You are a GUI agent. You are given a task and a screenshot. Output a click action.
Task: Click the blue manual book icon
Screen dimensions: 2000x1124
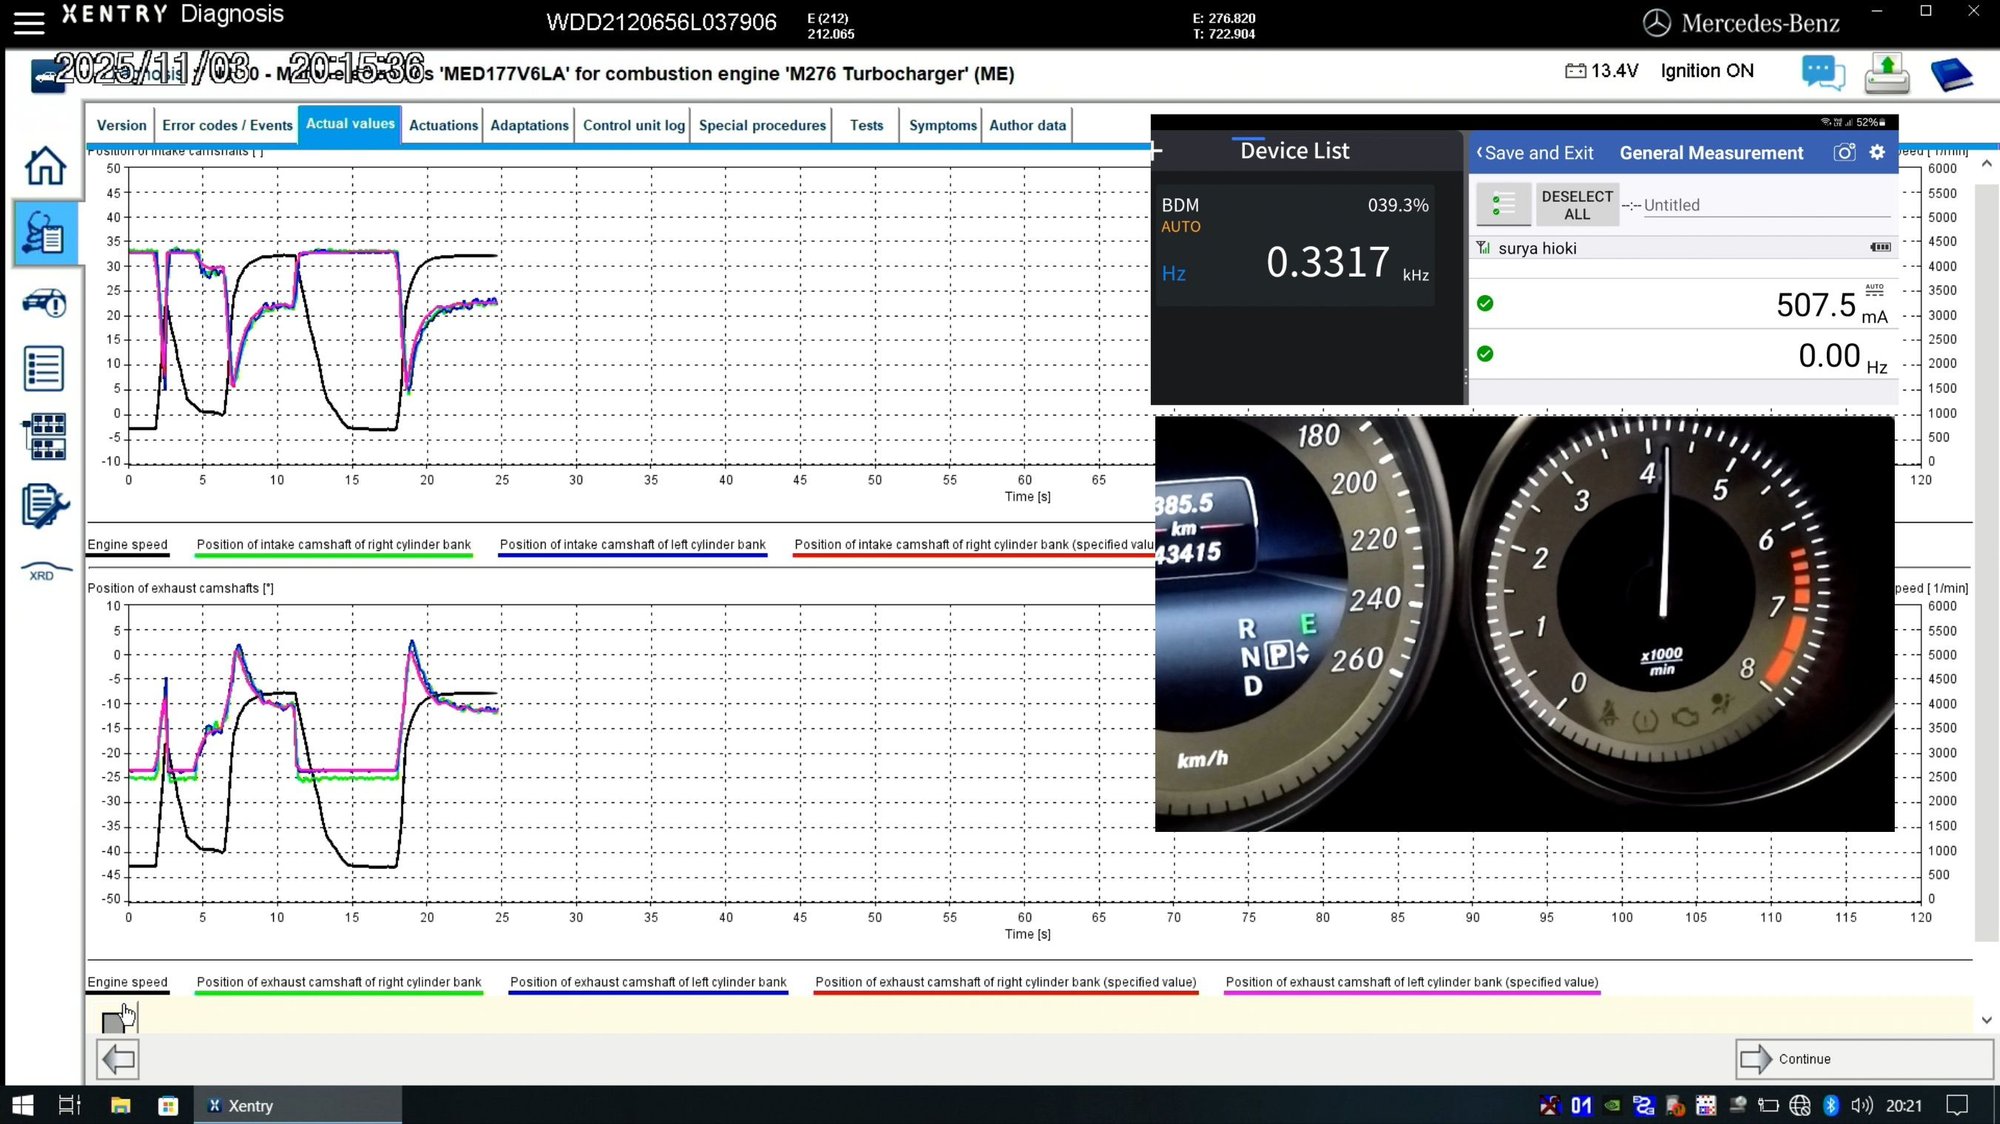click(x=1950, y=74)
